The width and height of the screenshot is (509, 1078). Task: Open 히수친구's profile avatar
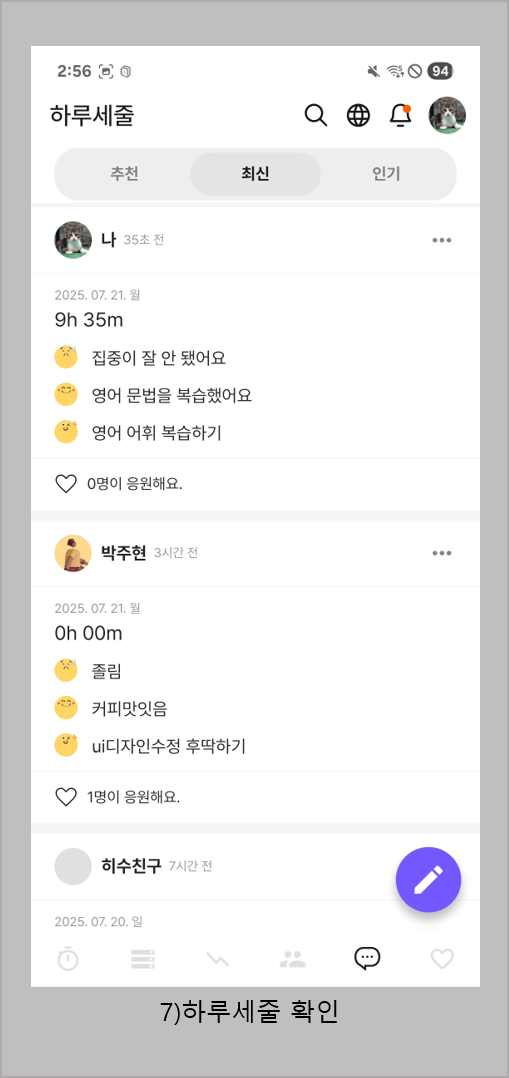[73, 866]
